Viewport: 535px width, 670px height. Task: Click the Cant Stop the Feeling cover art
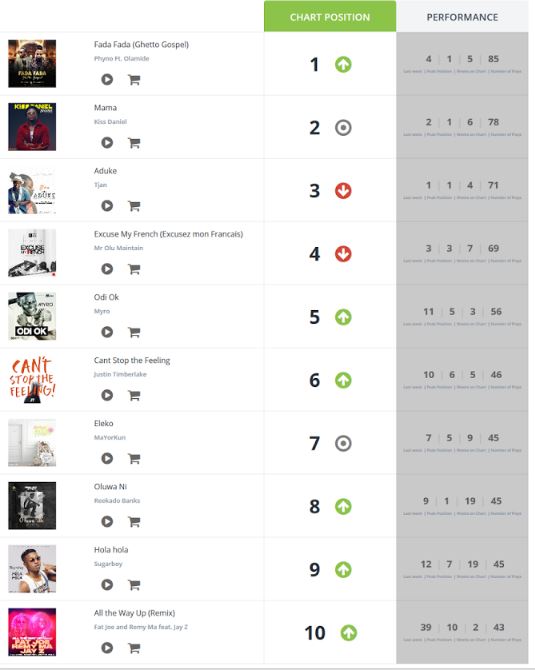32,379
